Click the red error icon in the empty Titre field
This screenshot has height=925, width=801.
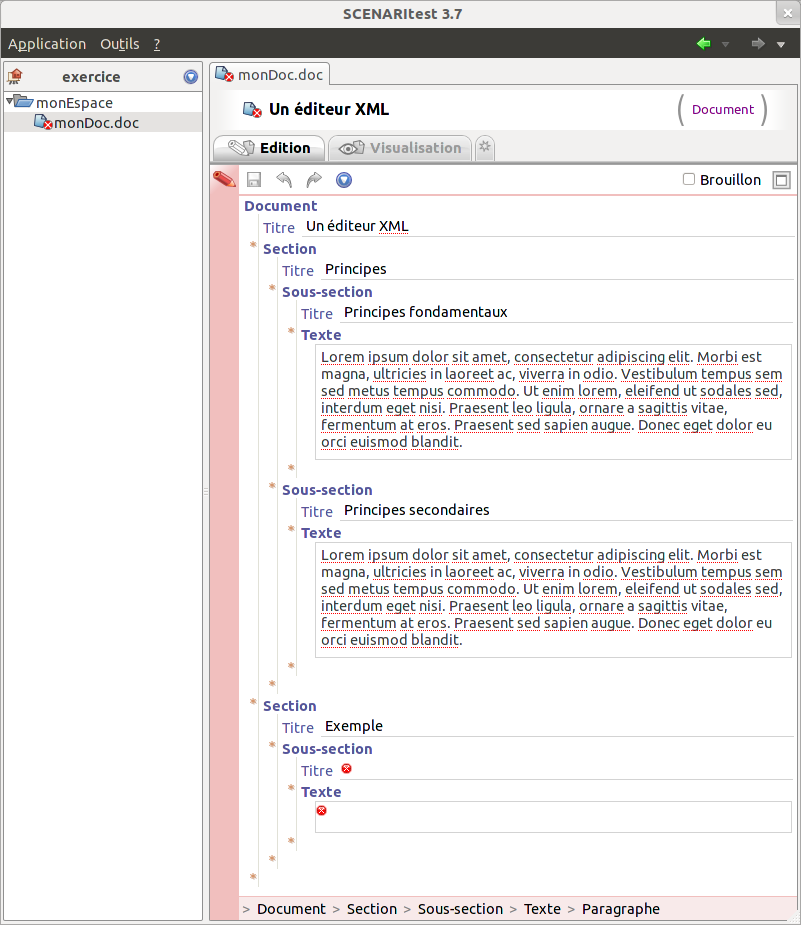click(347, 768)
